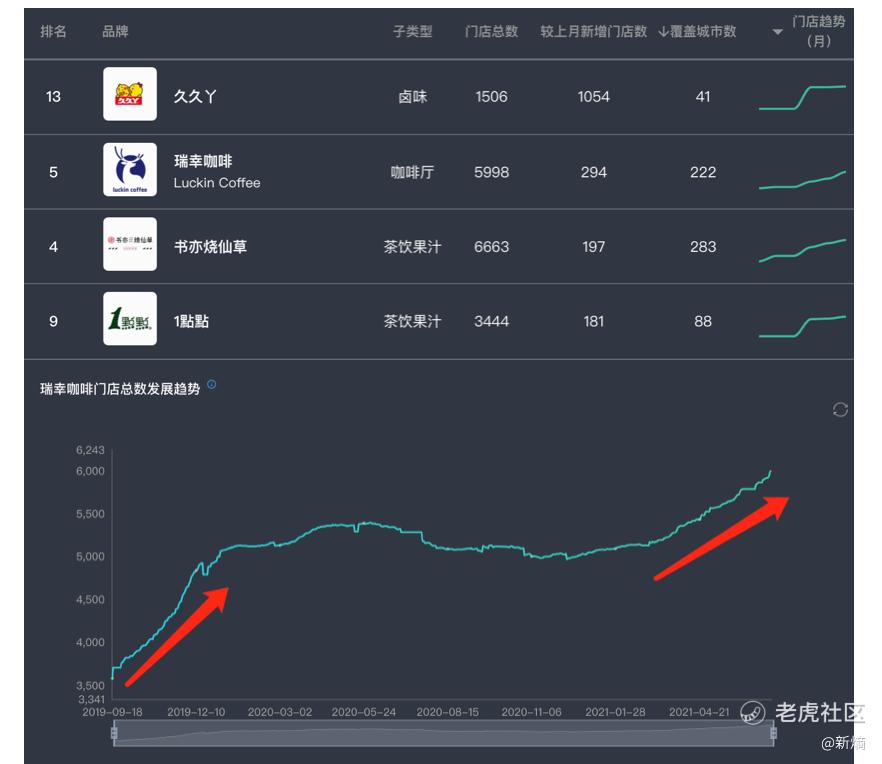882x764 pixels.
Task: Click covered cities value 88
Action: click(x=703, y=321)
